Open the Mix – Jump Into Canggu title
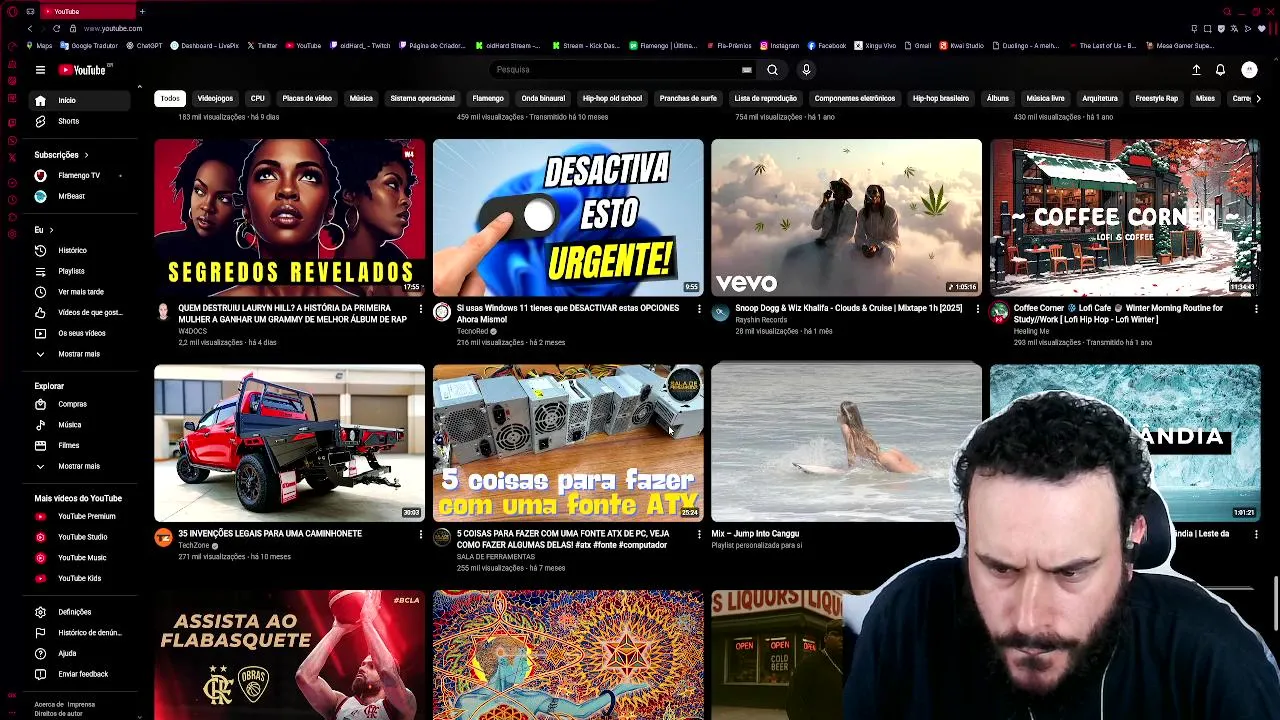The image size is (1280, 720). tap(755, 534)
